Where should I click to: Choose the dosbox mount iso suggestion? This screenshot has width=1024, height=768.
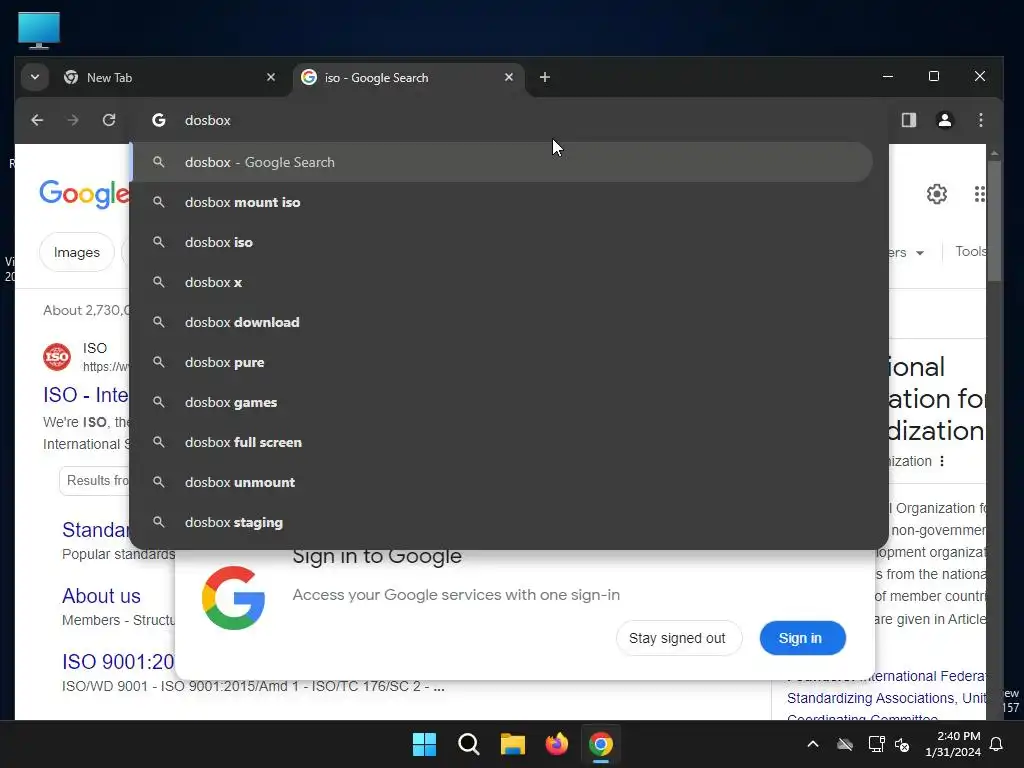(x=502, y=202)
